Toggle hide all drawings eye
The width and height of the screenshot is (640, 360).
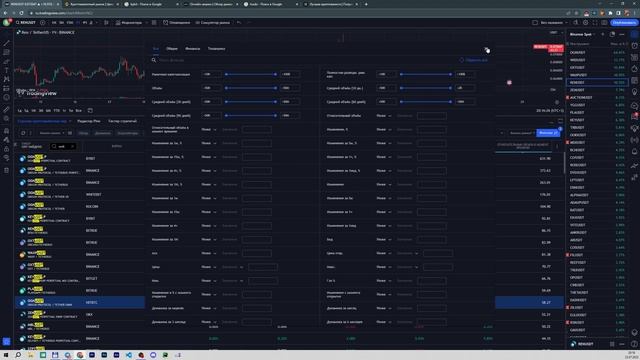click(x=7, y=158)
